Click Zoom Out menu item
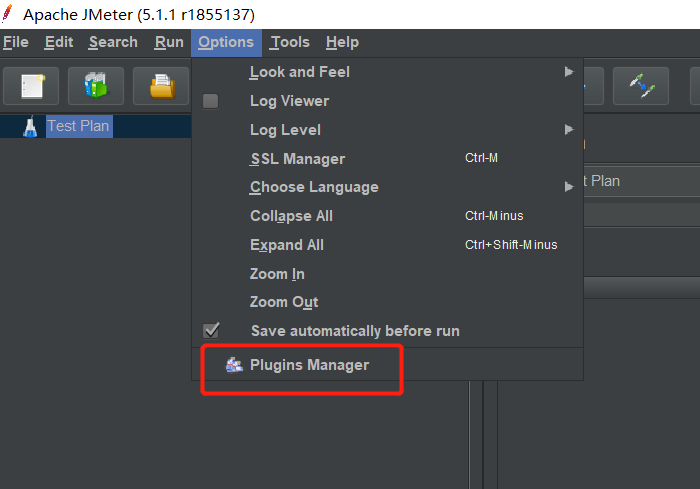 (x=283, y=302)
